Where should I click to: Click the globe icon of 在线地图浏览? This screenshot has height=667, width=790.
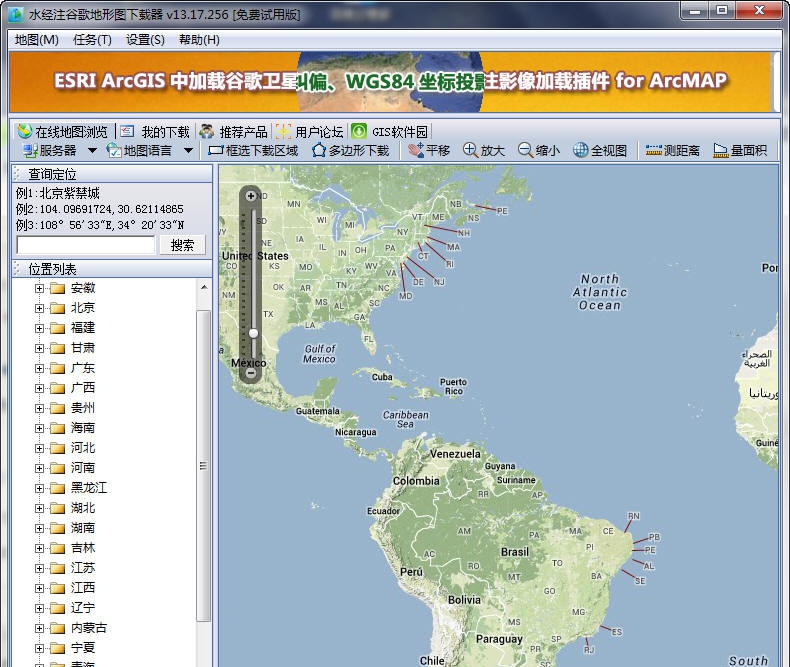click(x=24, y=131)
